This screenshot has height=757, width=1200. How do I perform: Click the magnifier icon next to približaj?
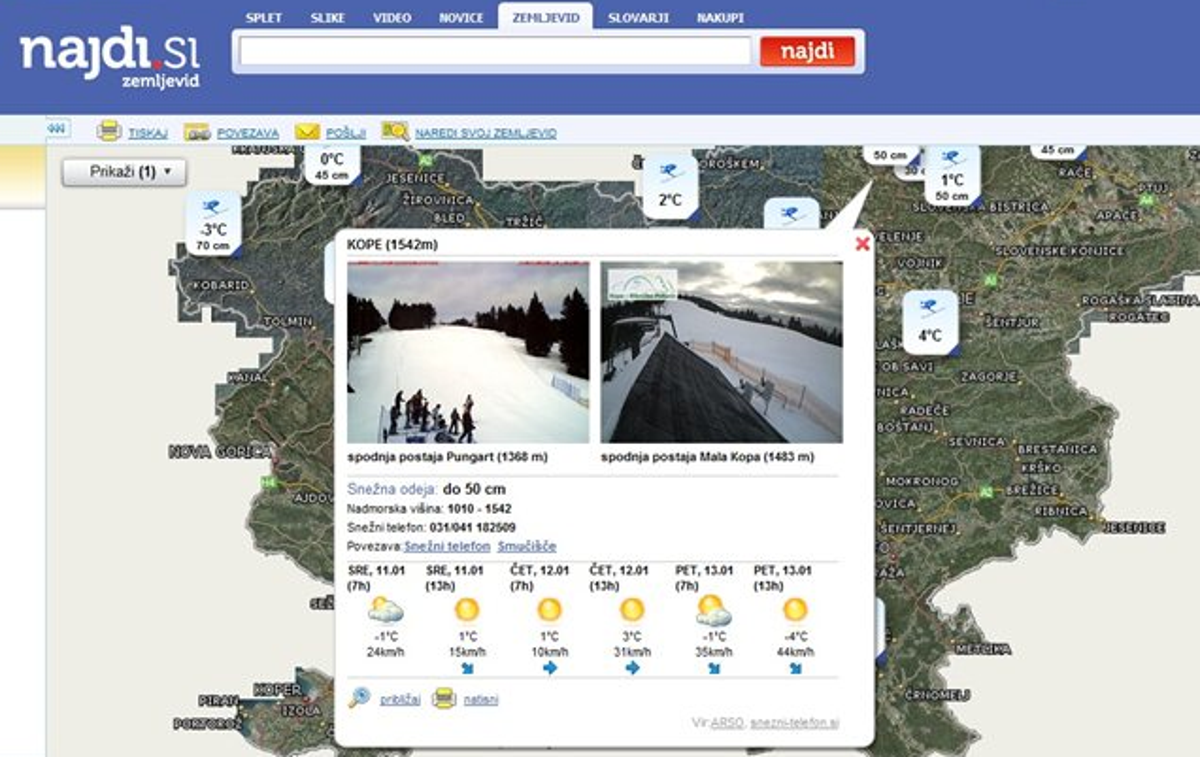tap(359, 698)
